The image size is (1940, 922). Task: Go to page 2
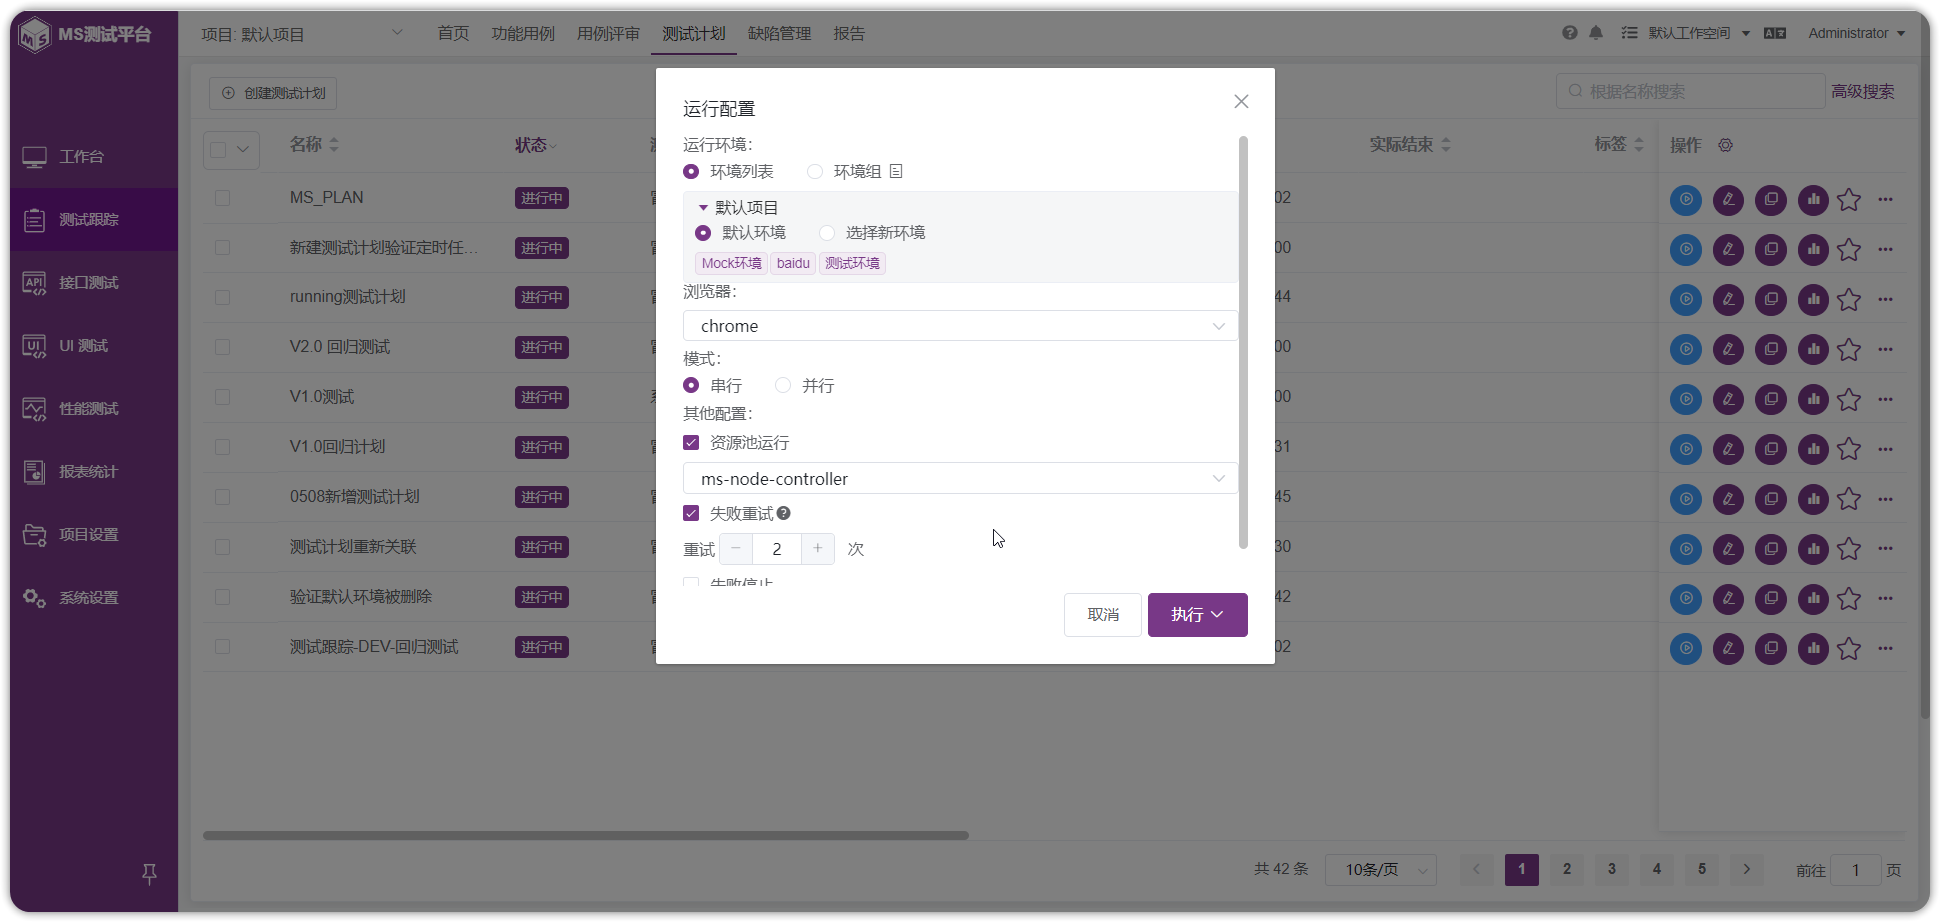[1567, 869]
